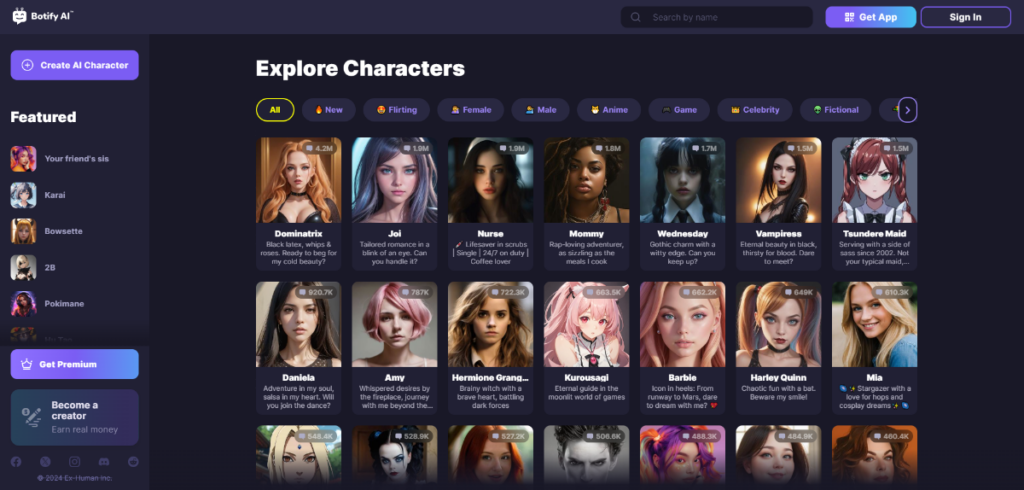Switch to the Female category tab
The height and width of the screenshot is (490, 1024).
[471, 110]
